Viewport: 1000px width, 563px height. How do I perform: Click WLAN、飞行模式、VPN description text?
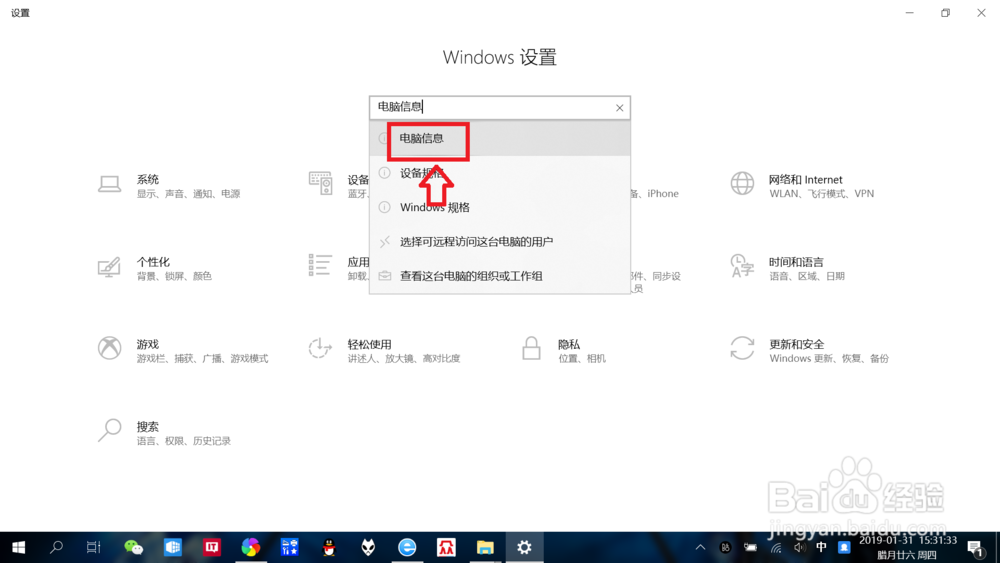coord(821,194)
